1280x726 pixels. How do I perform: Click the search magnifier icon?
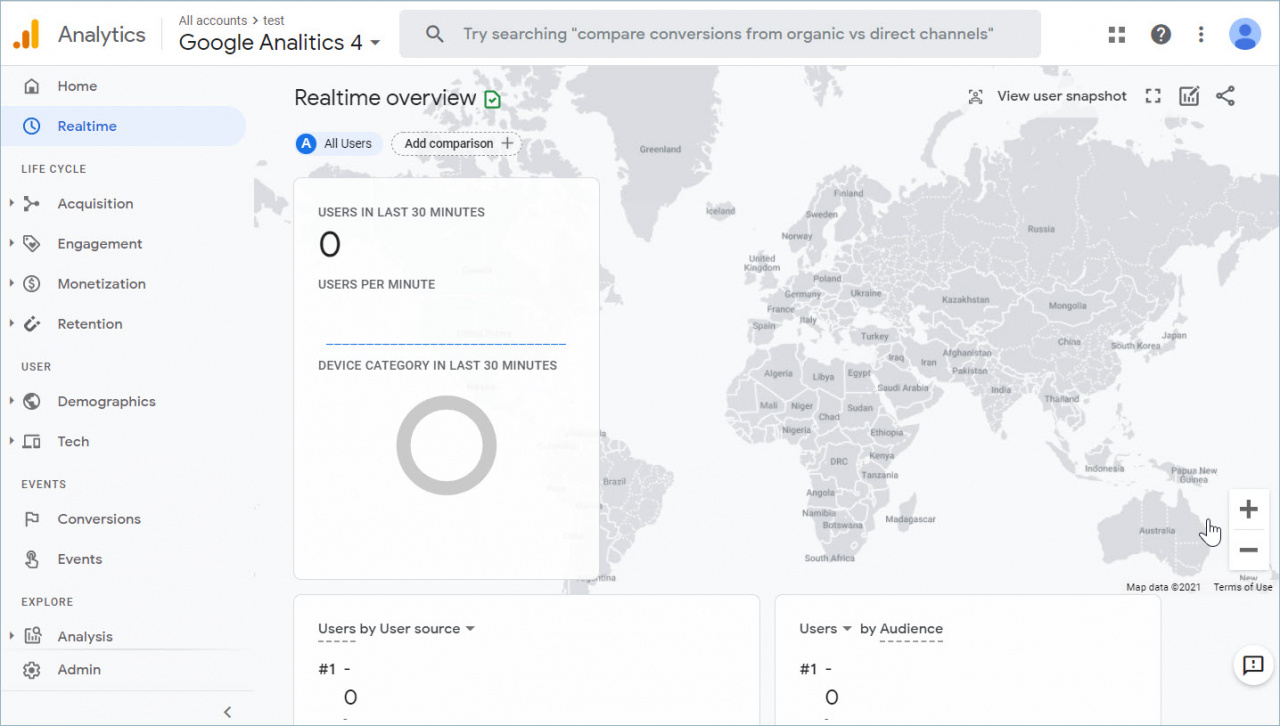pos(435,34)
